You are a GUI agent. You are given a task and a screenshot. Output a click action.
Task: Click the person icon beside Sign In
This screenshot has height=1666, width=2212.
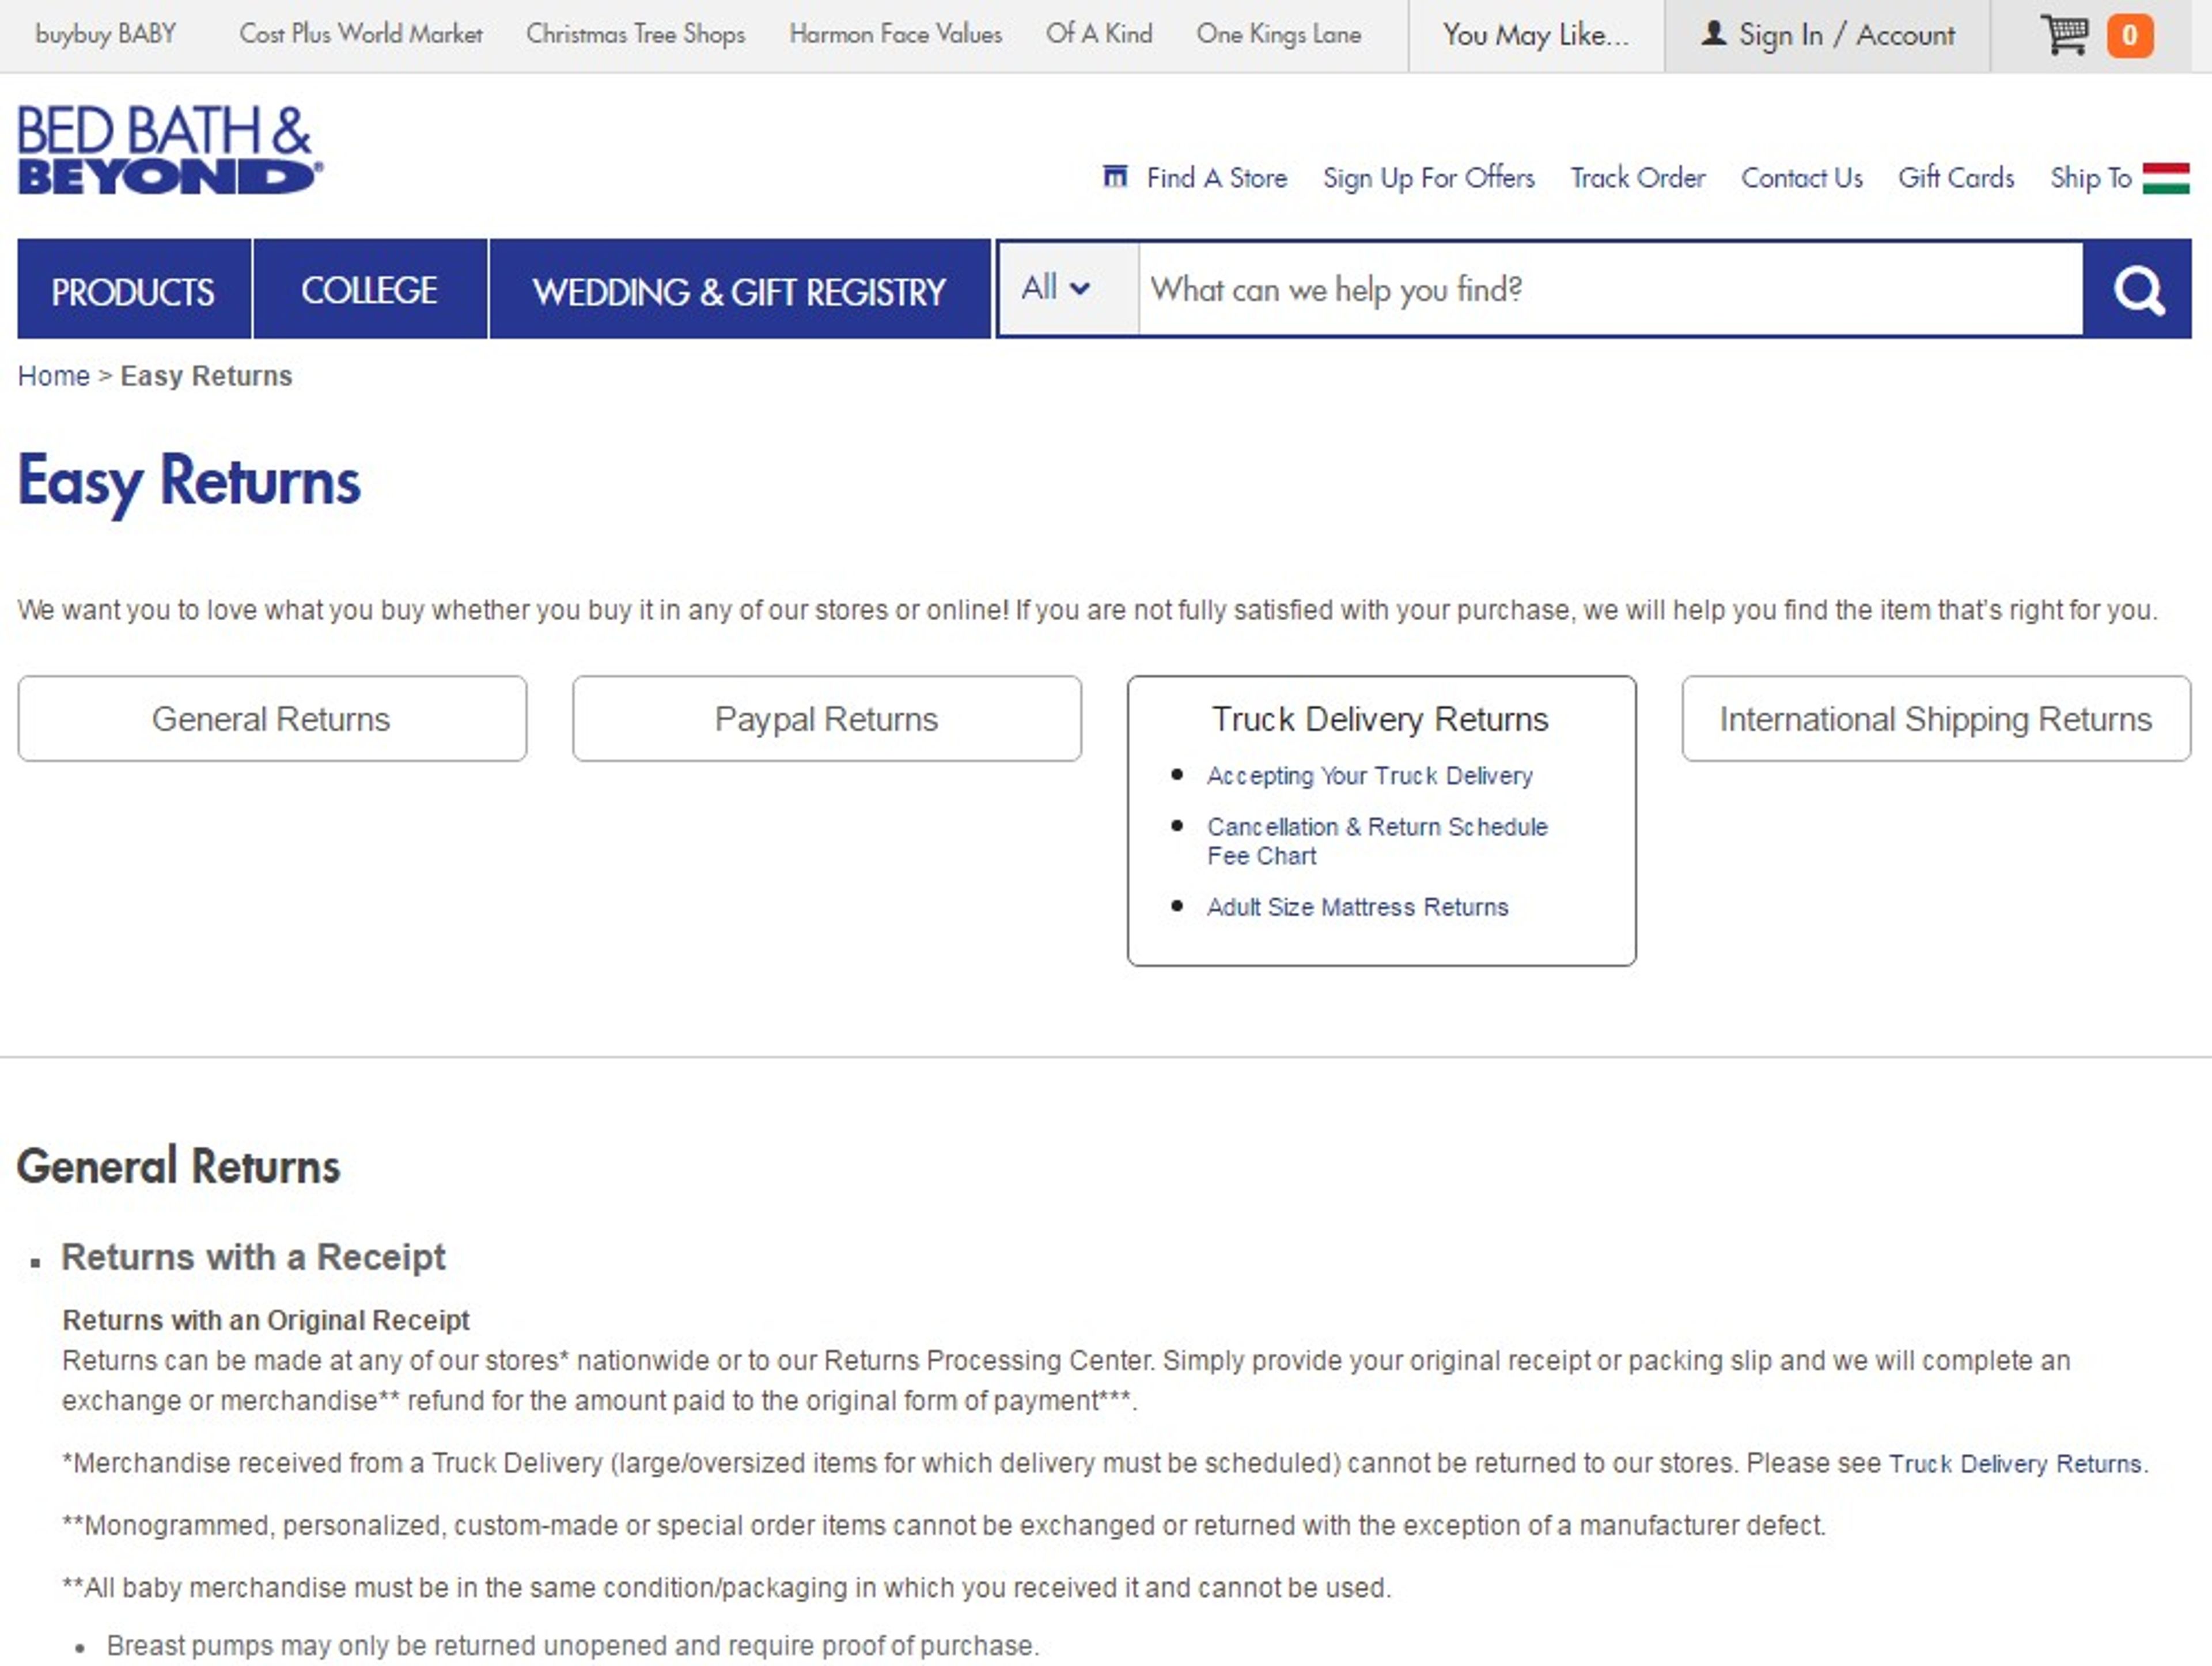tap(1713, 34)
